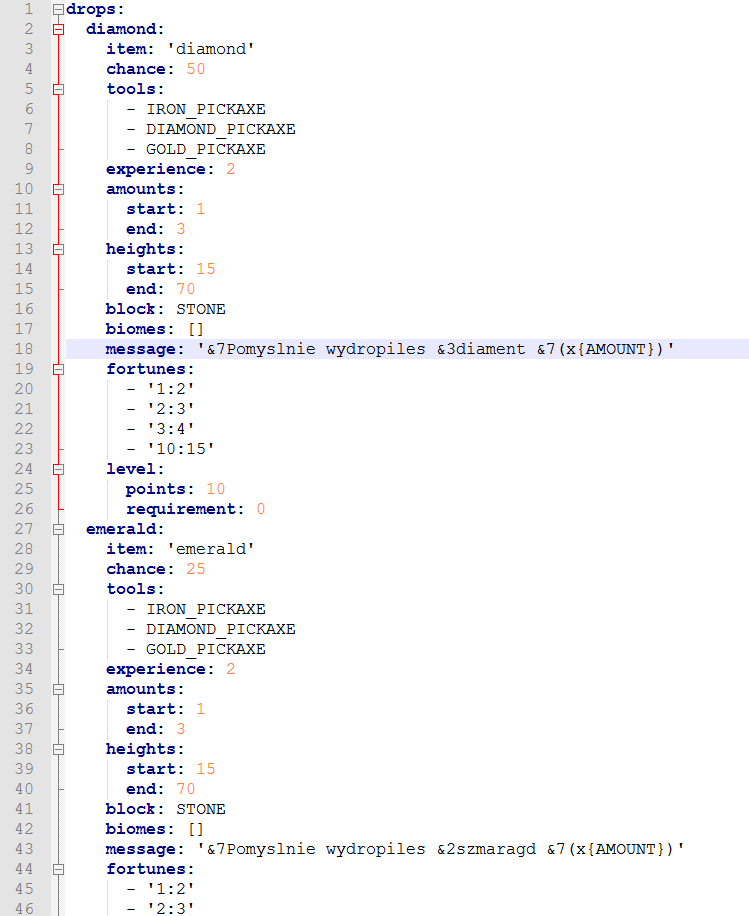
Task: Collapse the diamond block fold marker
Action: point(58,29)
